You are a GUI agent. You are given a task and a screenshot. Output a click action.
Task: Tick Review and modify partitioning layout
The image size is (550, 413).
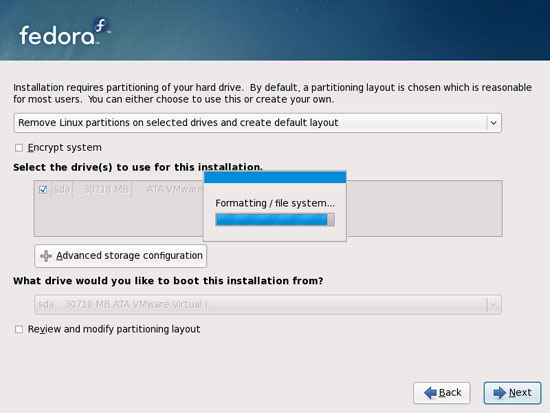pos(19,329)
